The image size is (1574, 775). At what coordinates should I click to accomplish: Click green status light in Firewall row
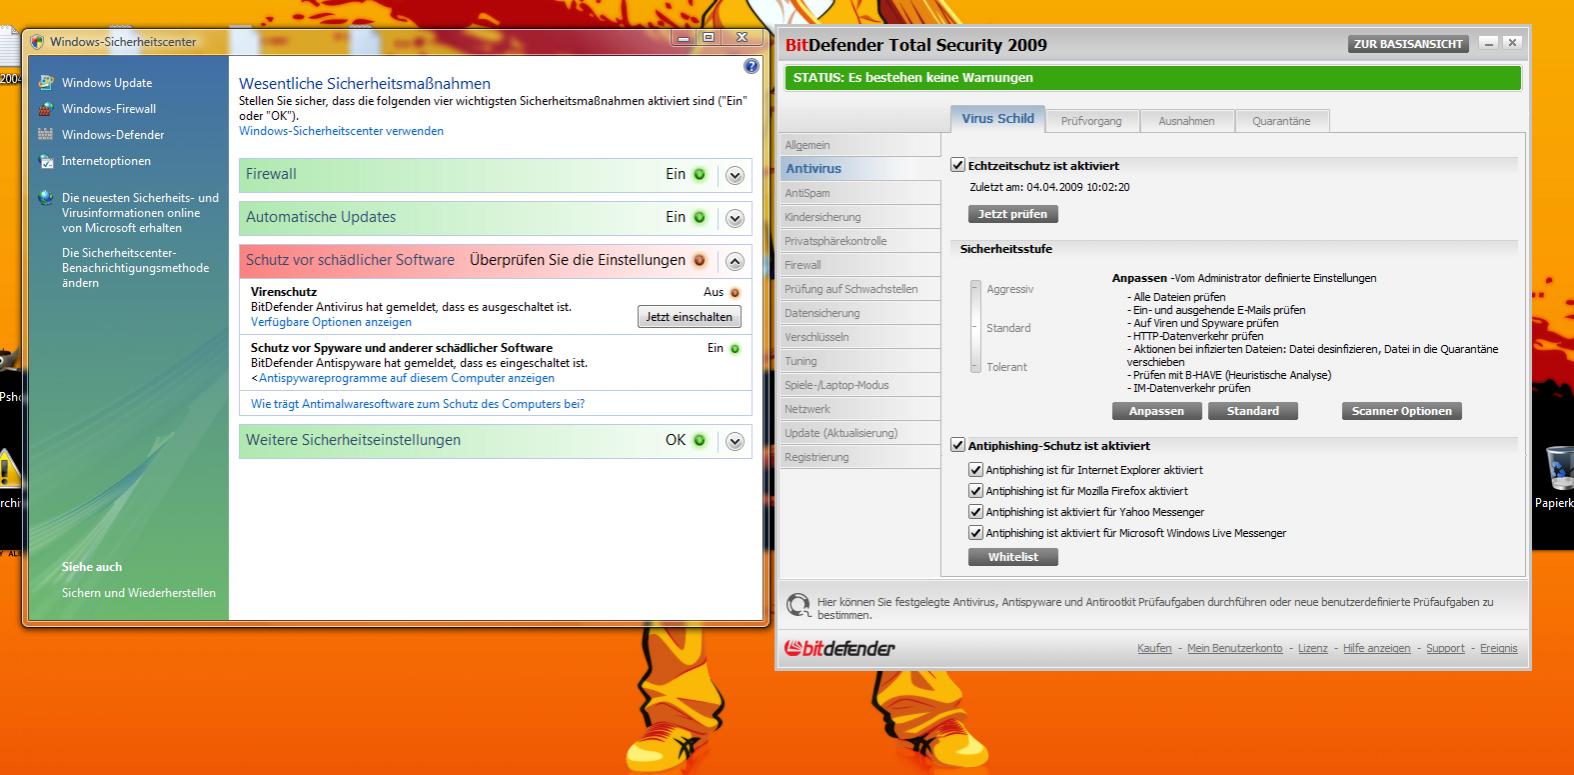click(699, 174)
